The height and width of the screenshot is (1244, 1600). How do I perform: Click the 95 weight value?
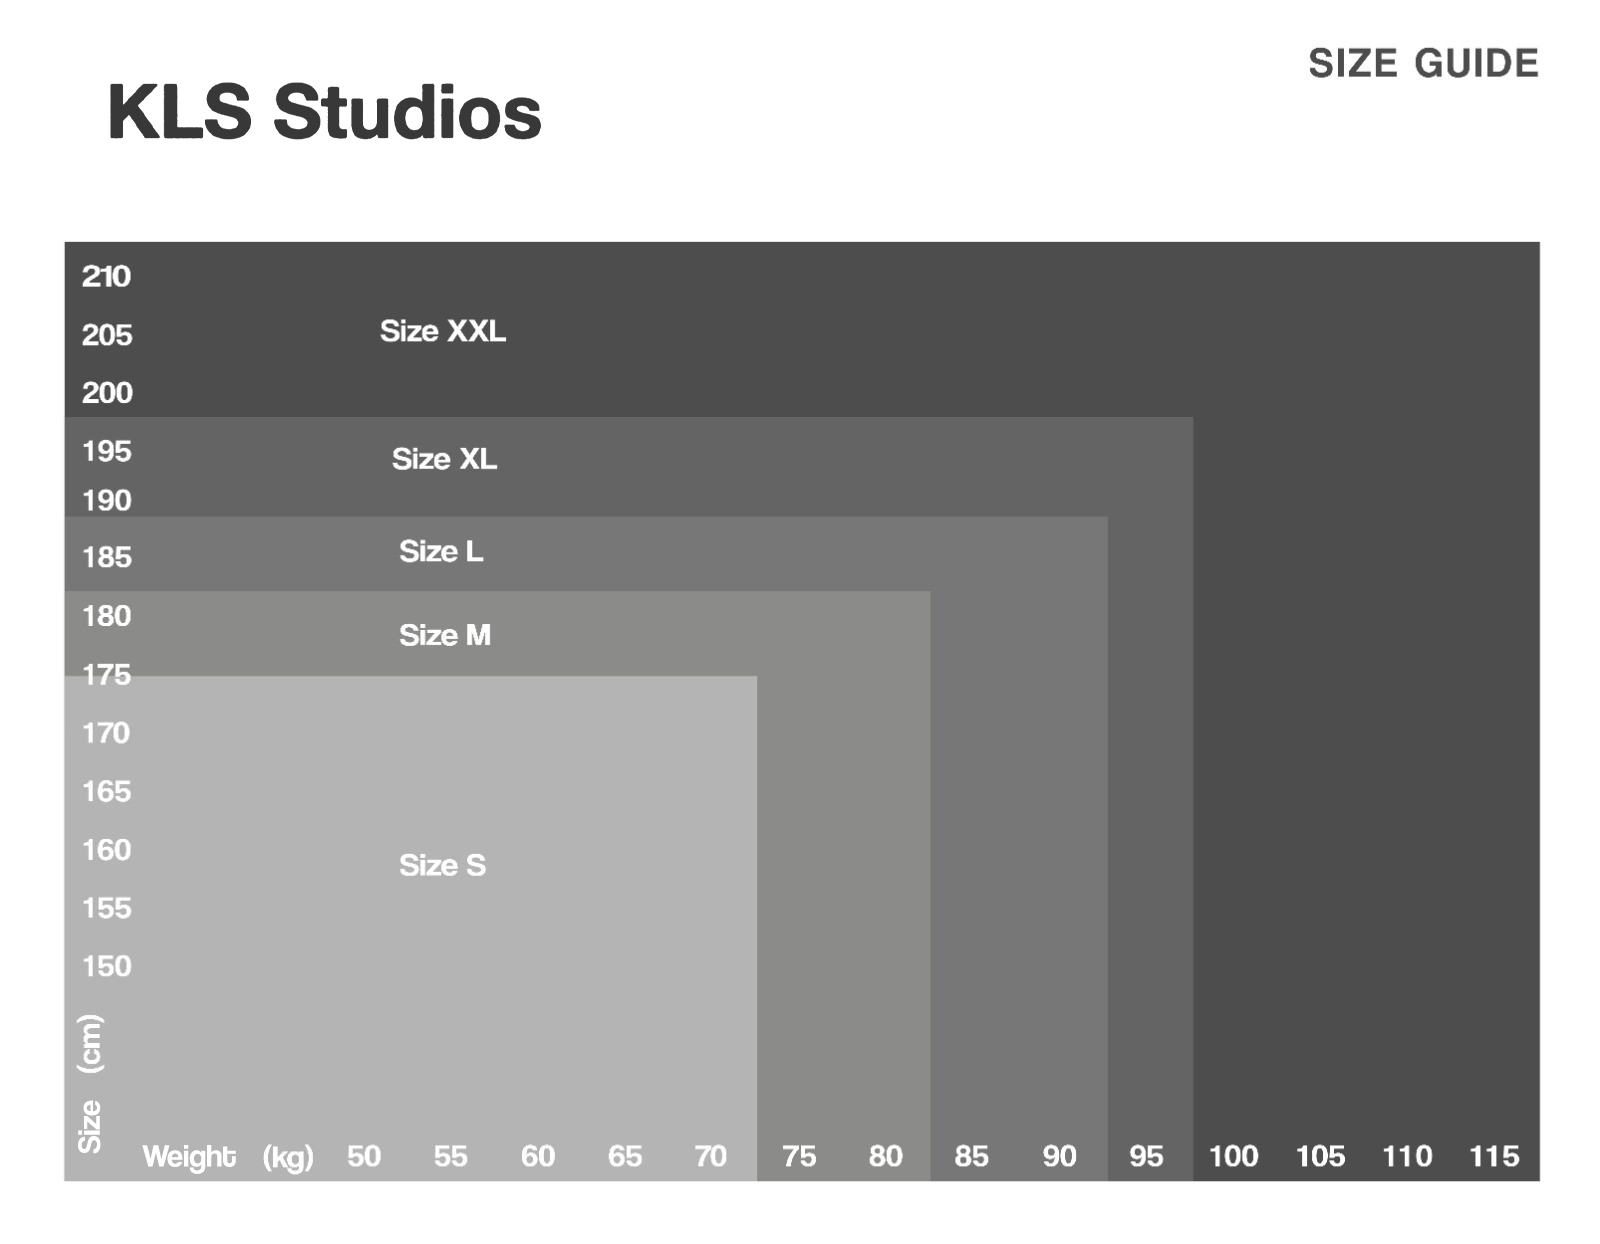1146,1156
